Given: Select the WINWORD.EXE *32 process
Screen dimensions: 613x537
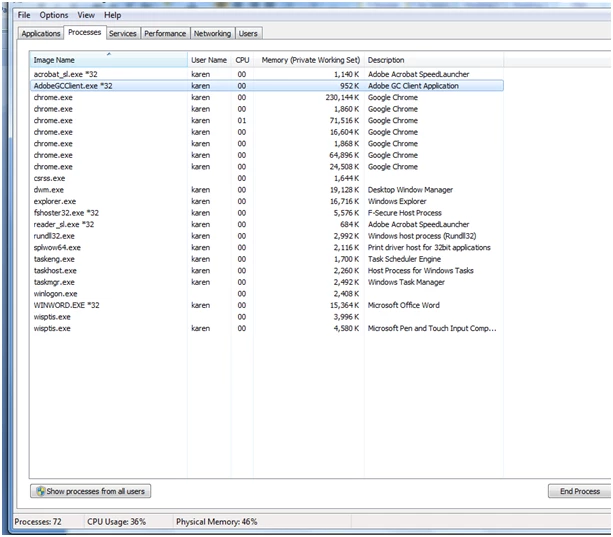Looking at the screenshot, I should [x=267, y=305].
